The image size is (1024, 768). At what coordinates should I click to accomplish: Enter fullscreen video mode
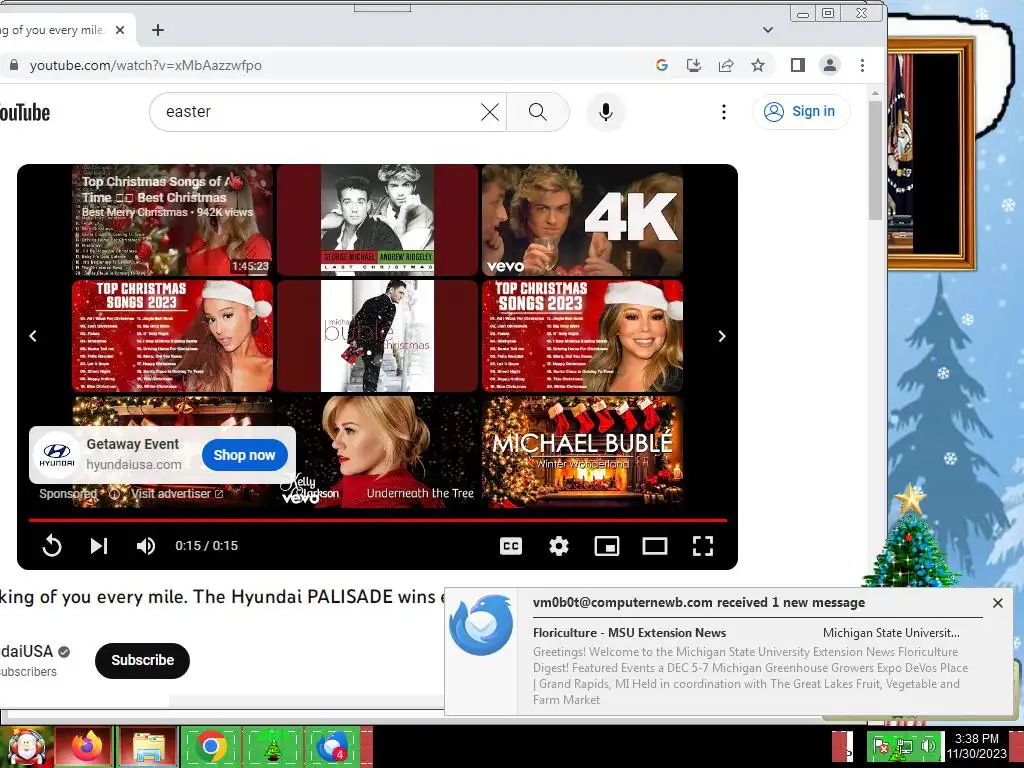coord(703,546)
